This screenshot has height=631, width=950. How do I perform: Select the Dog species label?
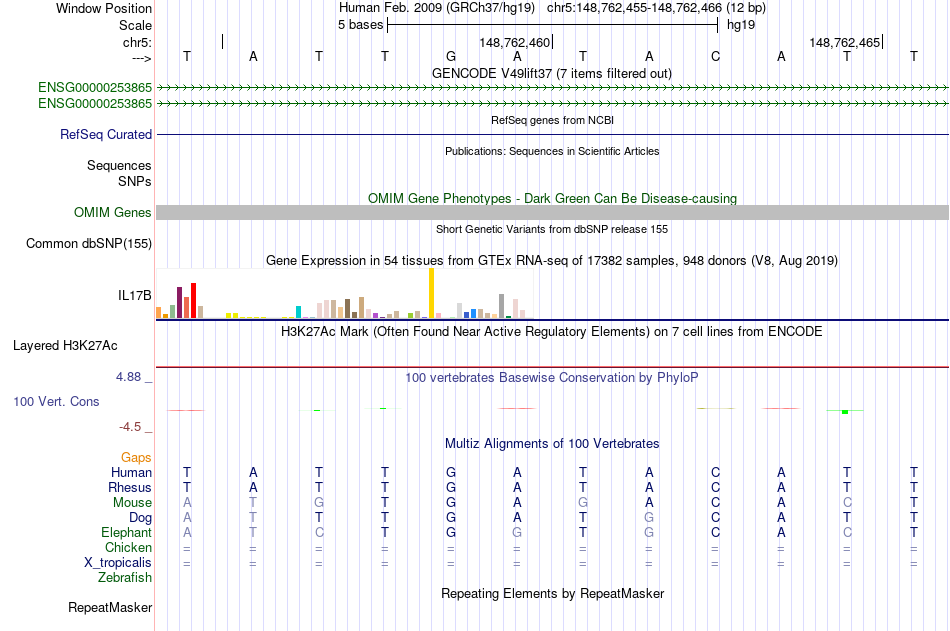140,518
